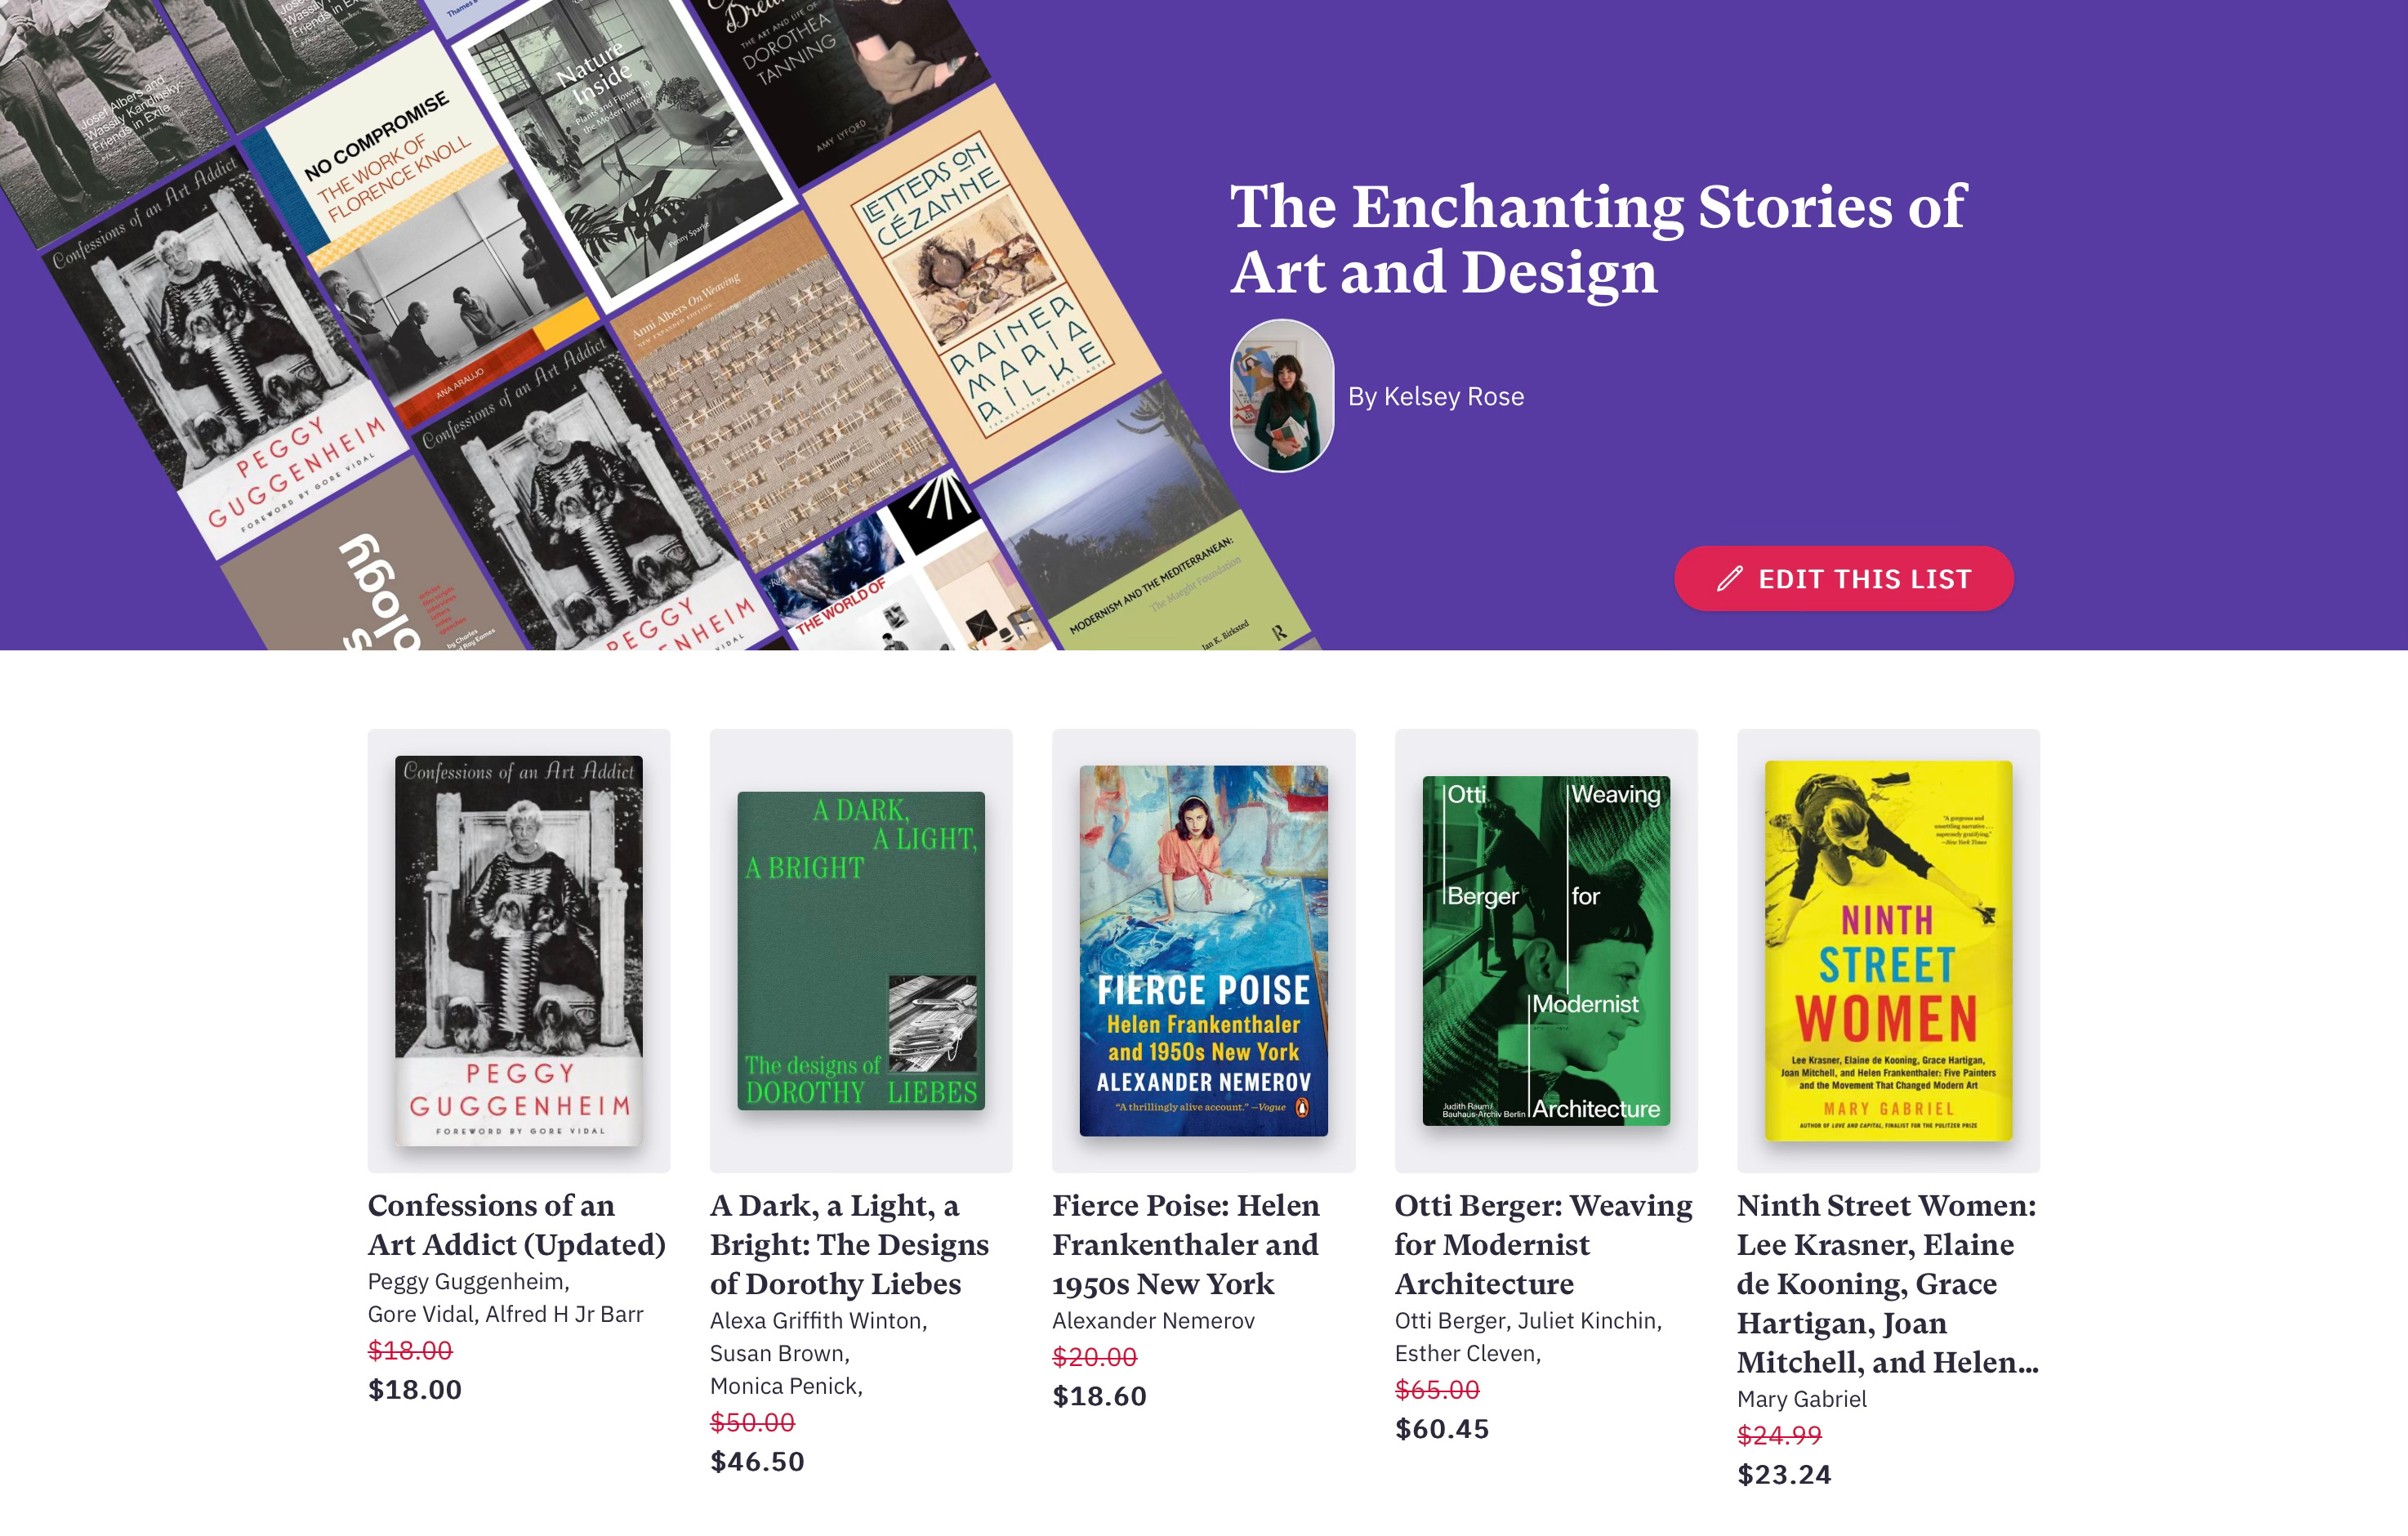Click the Ninth Street Women title link
Screen dimensions: 2408x1536
[x=1888, y=1284]
